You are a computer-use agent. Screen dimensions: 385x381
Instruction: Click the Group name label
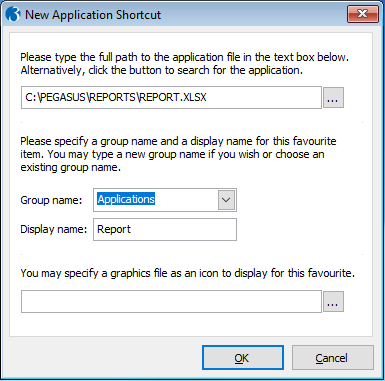pos(51,200)
